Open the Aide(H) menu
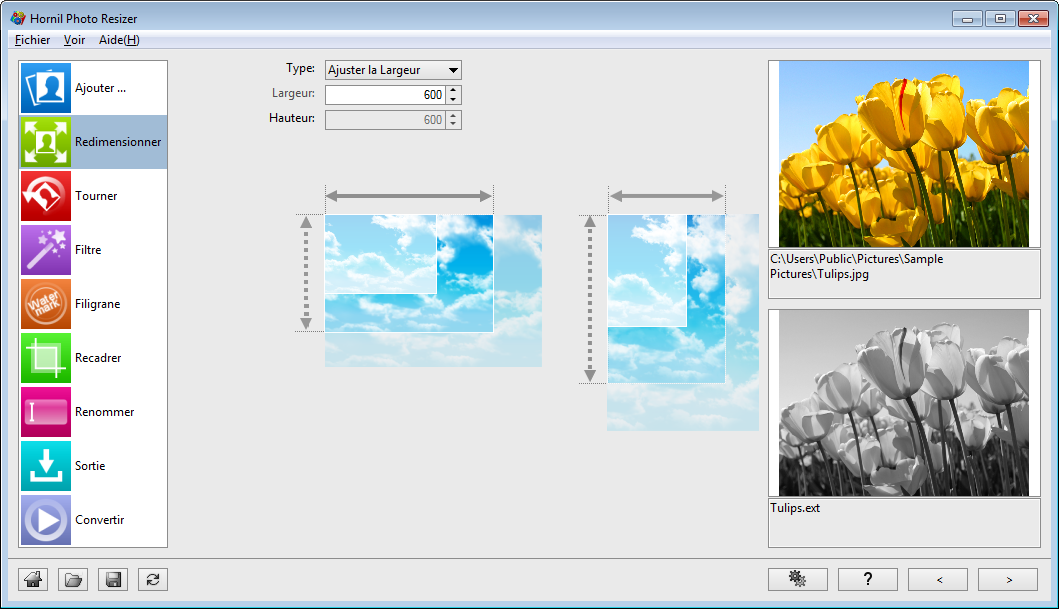 pyautogui.click(x=118, y=39)
